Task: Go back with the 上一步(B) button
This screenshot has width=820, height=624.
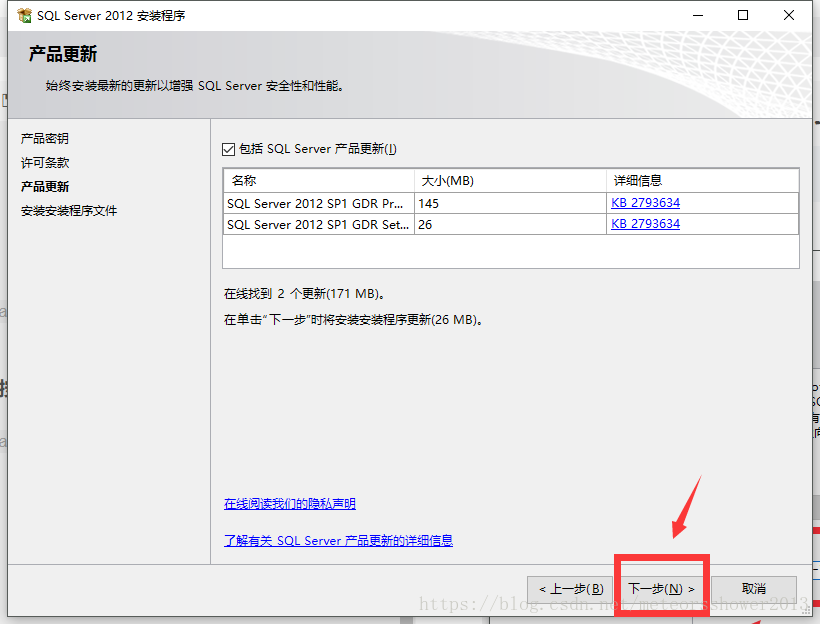Action: [x=570, y=589]
